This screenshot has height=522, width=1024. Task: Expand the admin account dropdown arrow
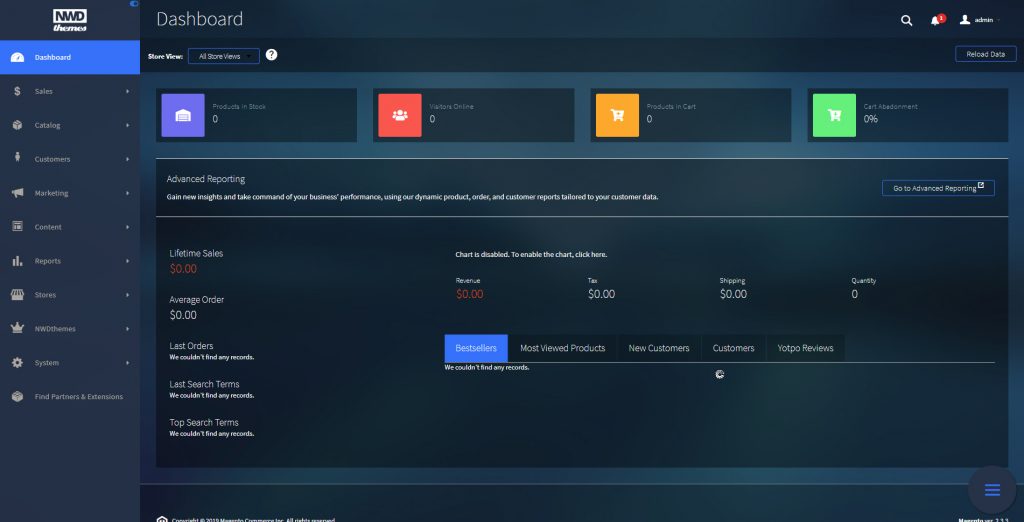tap(999, 20)
